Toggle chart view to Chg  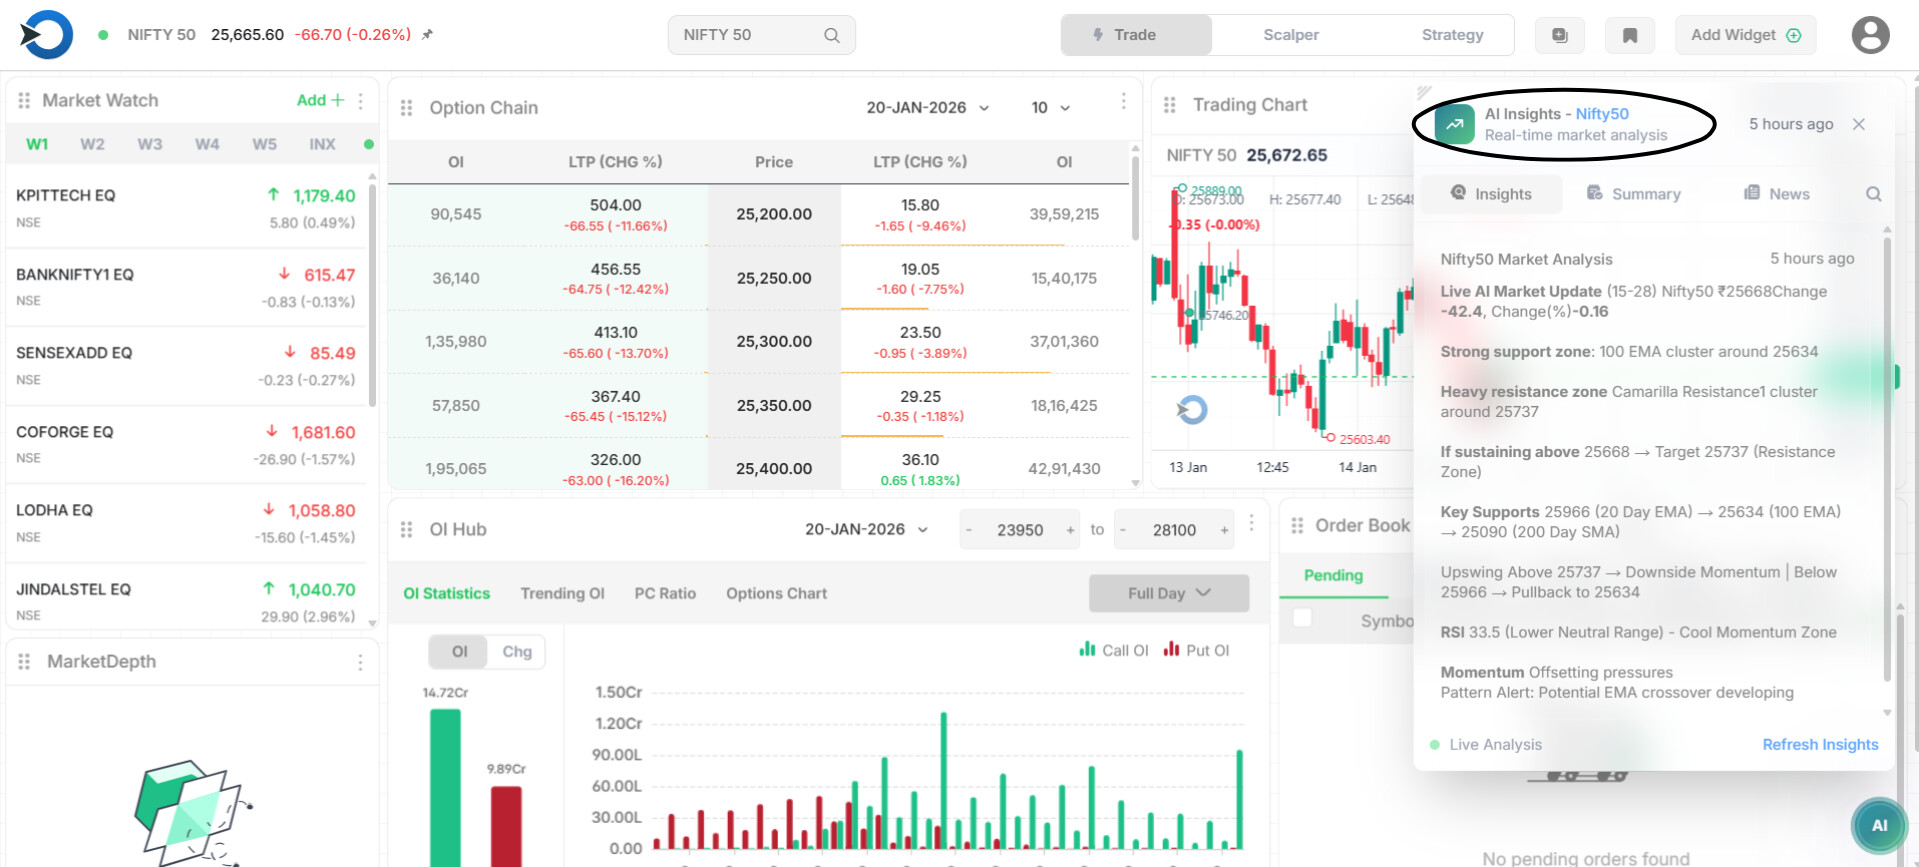tap(517, 651)
